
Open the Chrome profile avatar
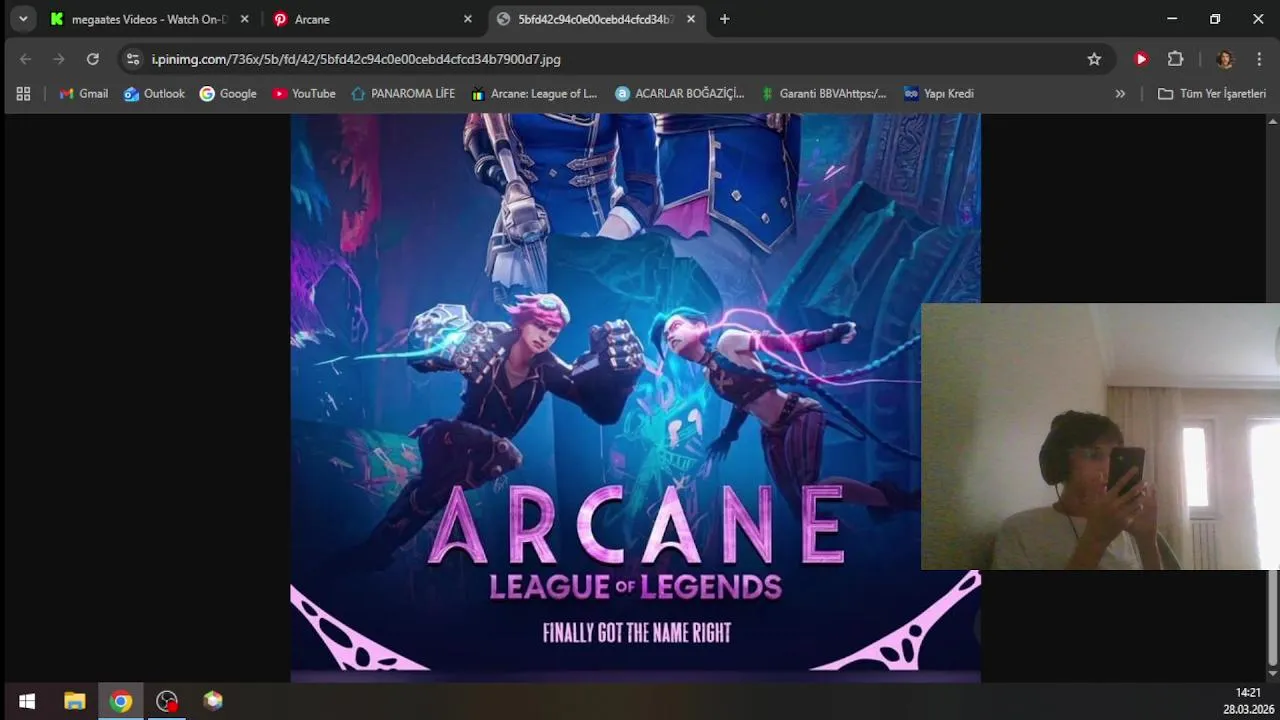1224,59
